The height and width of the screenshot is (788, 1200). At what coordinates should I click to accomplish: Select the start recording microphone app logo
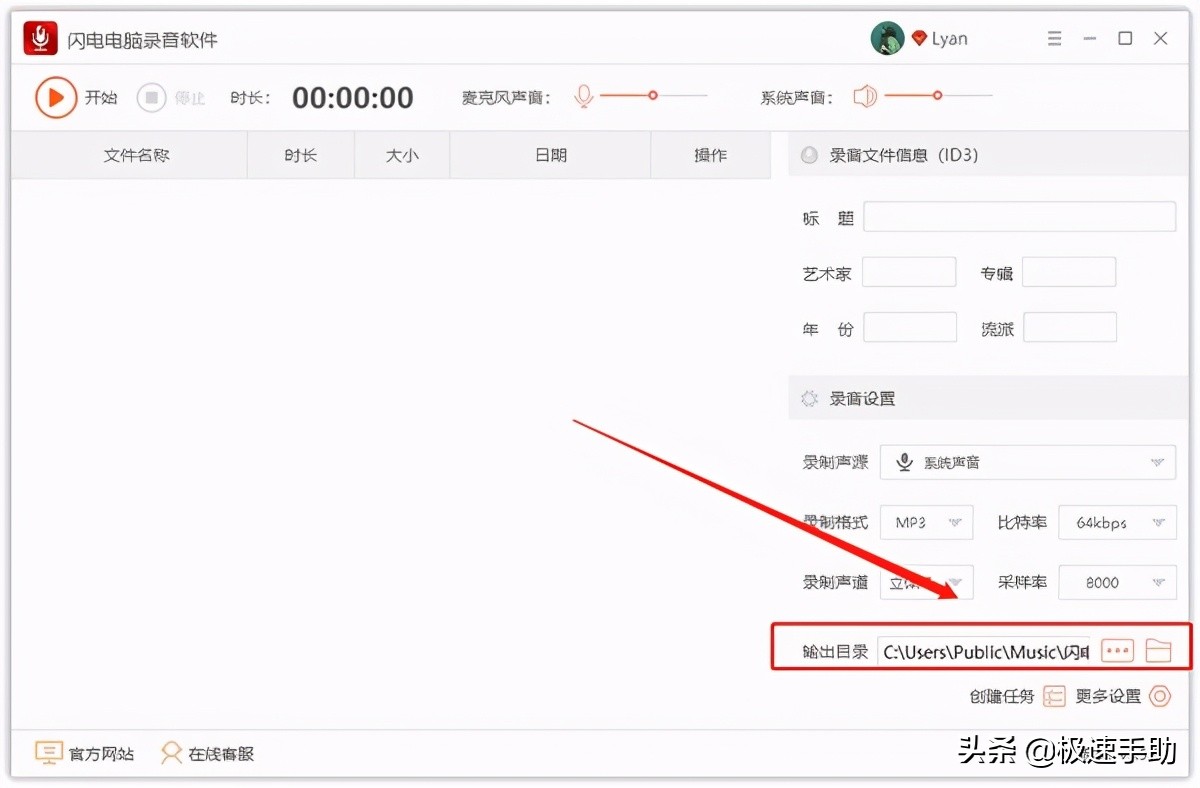(39, 37)
